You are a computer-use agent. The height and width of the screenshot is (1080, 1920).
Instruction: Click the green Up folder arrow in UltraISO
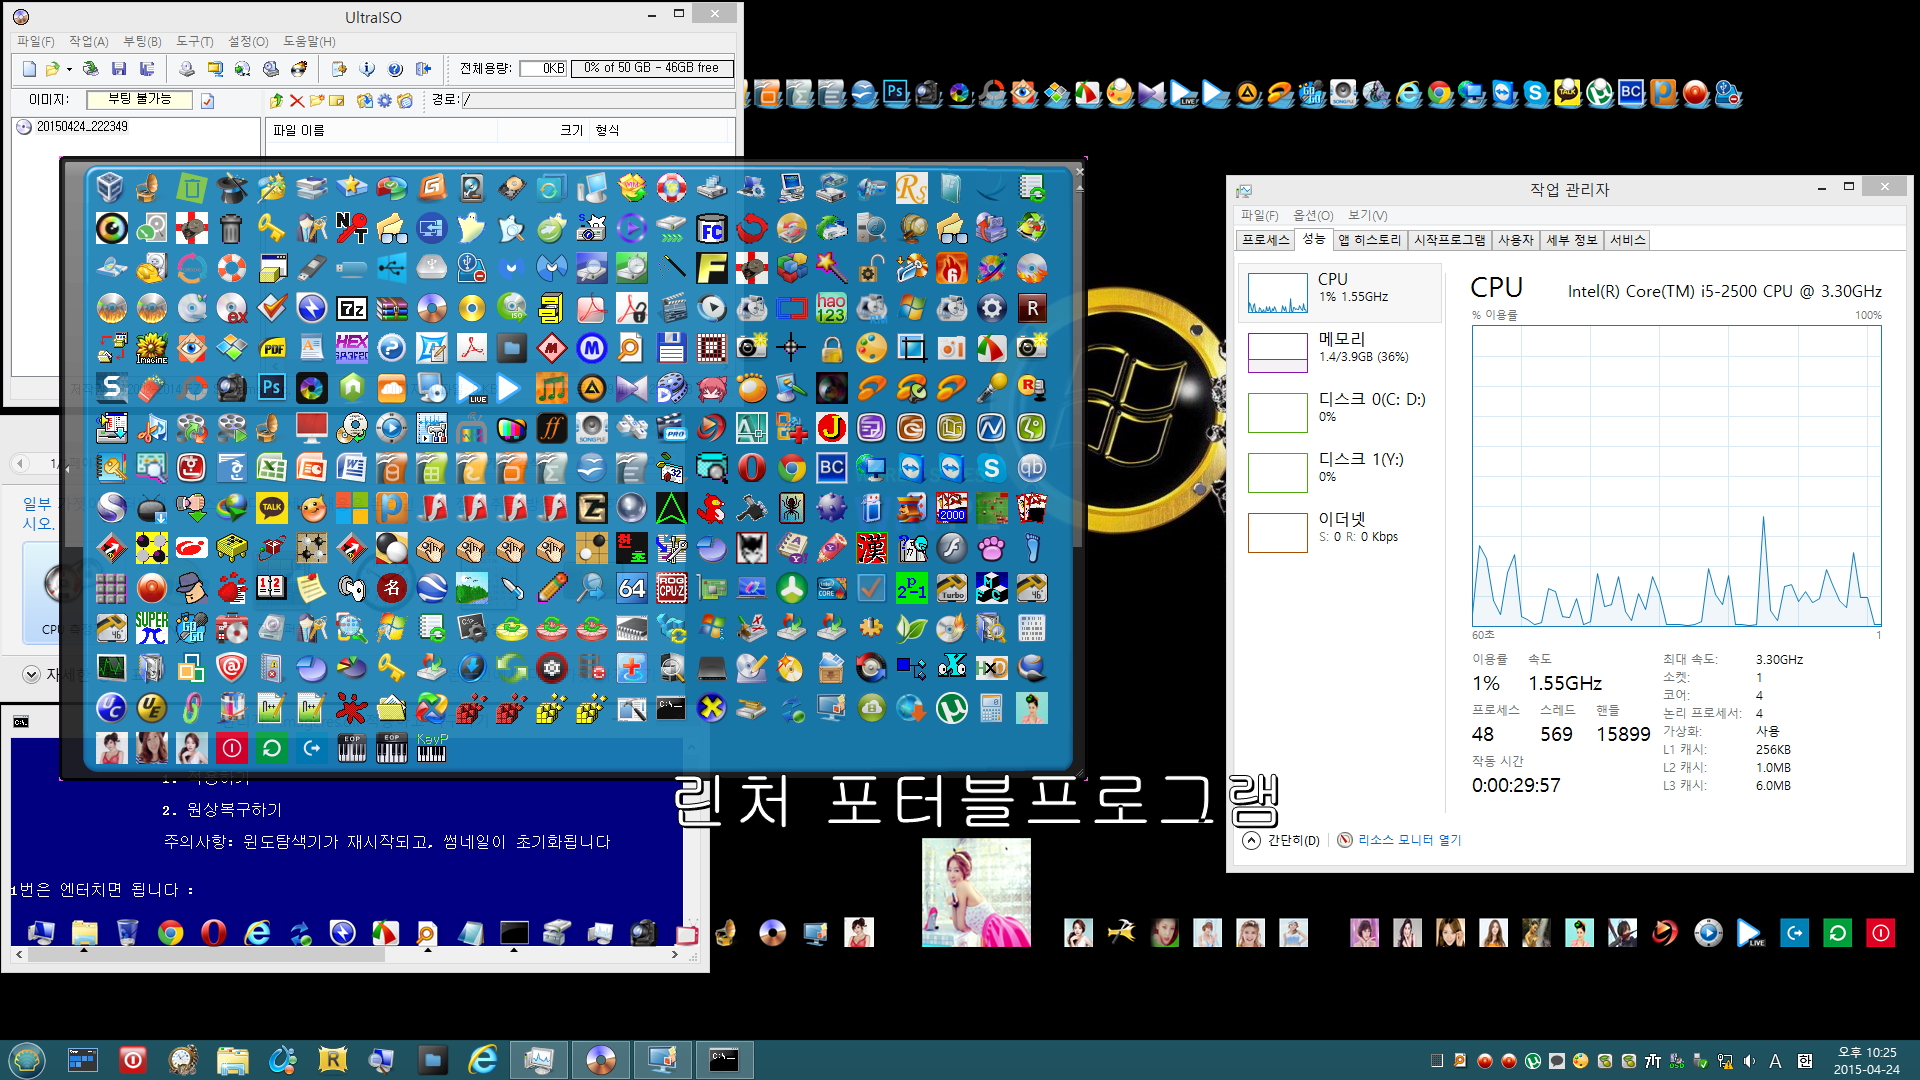coord(277,100)
